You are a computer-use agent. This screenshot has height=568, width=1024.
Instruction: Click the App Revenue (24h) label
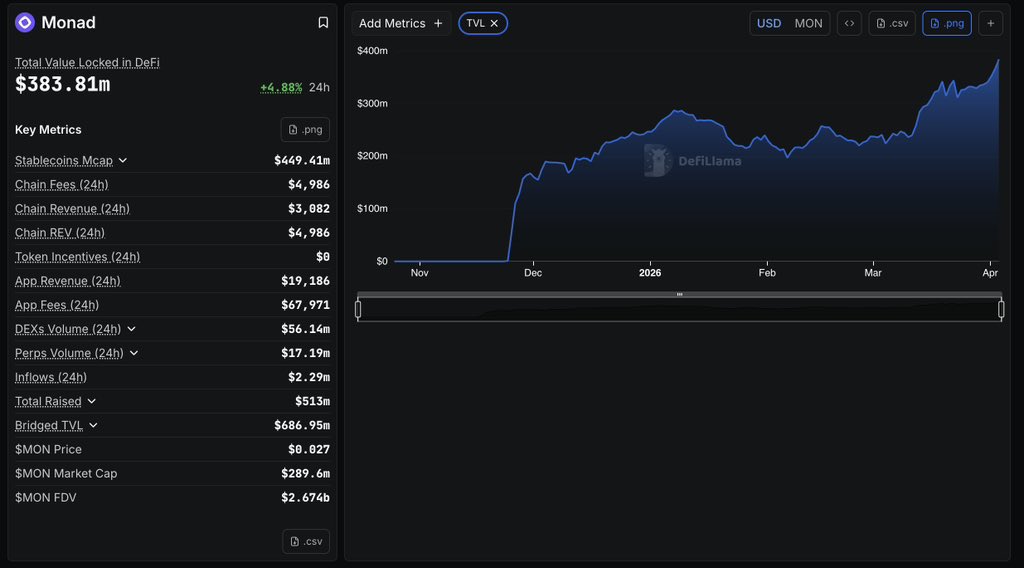(x=68, y=281)
